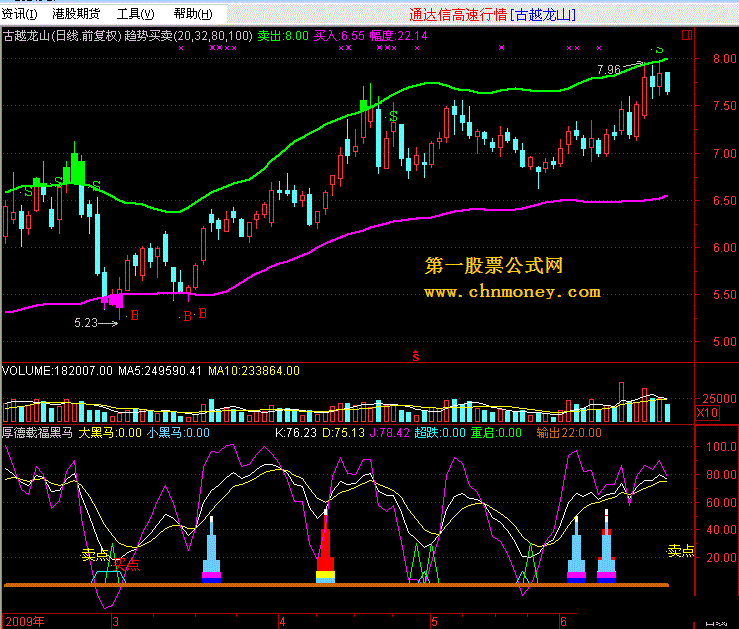Open the 港股期货 menu
This screenshot has width=739, height=629.
click(76, 14)
